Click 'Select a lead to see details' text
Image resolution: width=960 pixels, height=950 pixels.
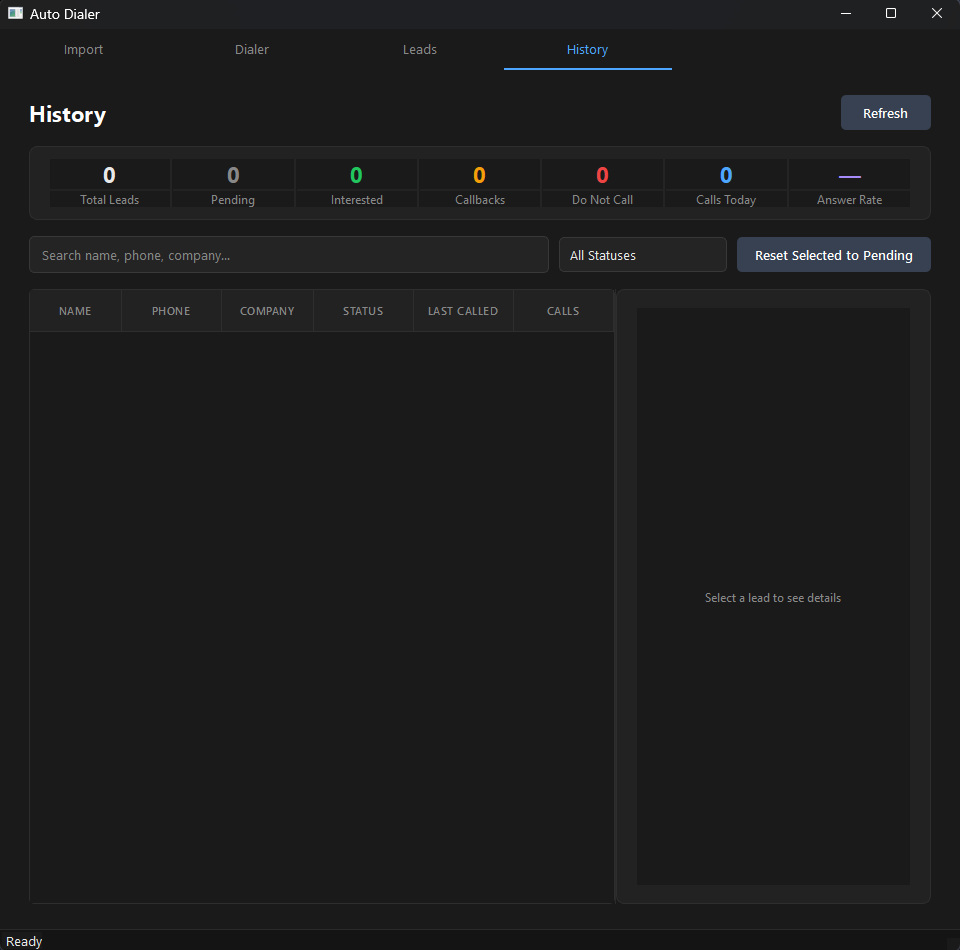tap(773, 597)
